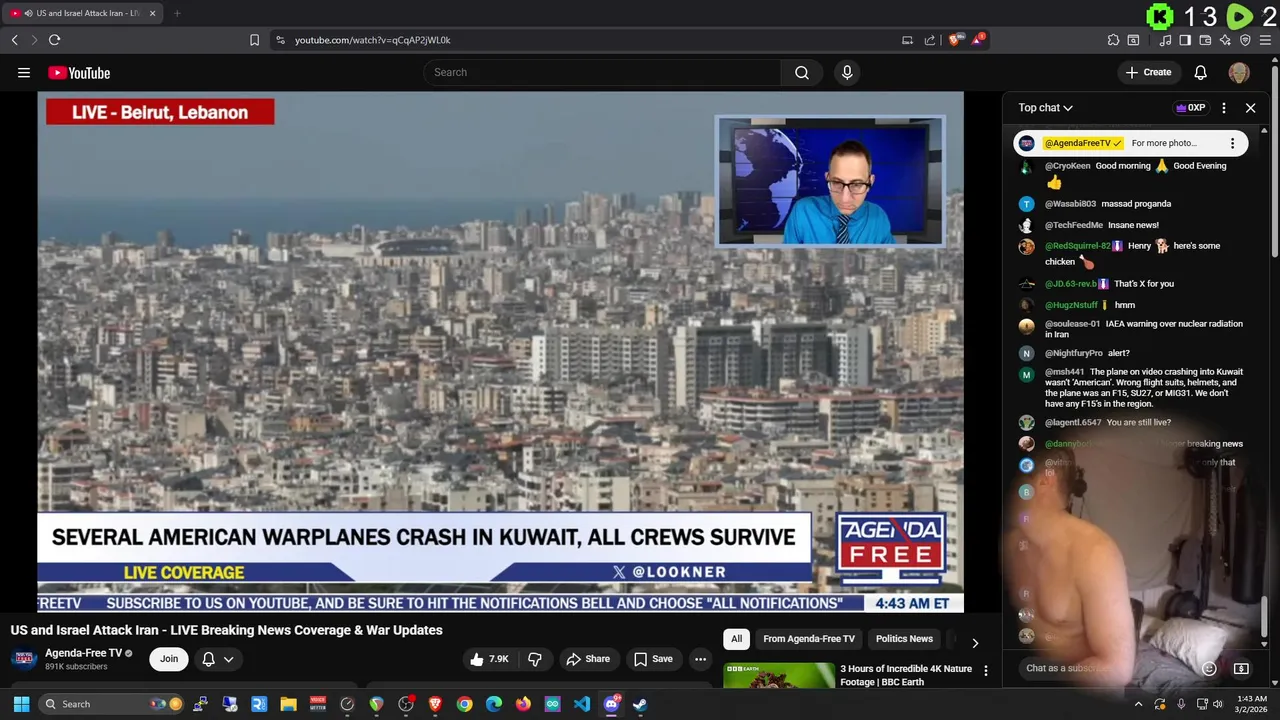Viewport: 1280px width, 720px height.
Task: Open the Agenda-Free TV channel name link
Action: [83, 653]
